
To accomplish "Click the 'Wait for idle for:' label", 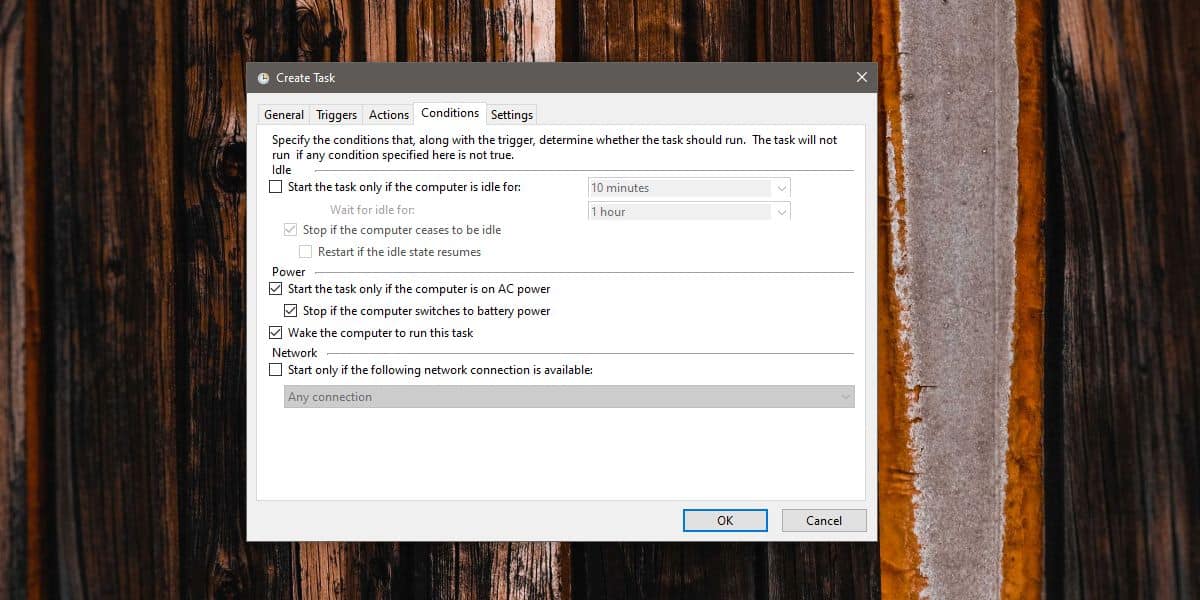I will click(372, 210).
